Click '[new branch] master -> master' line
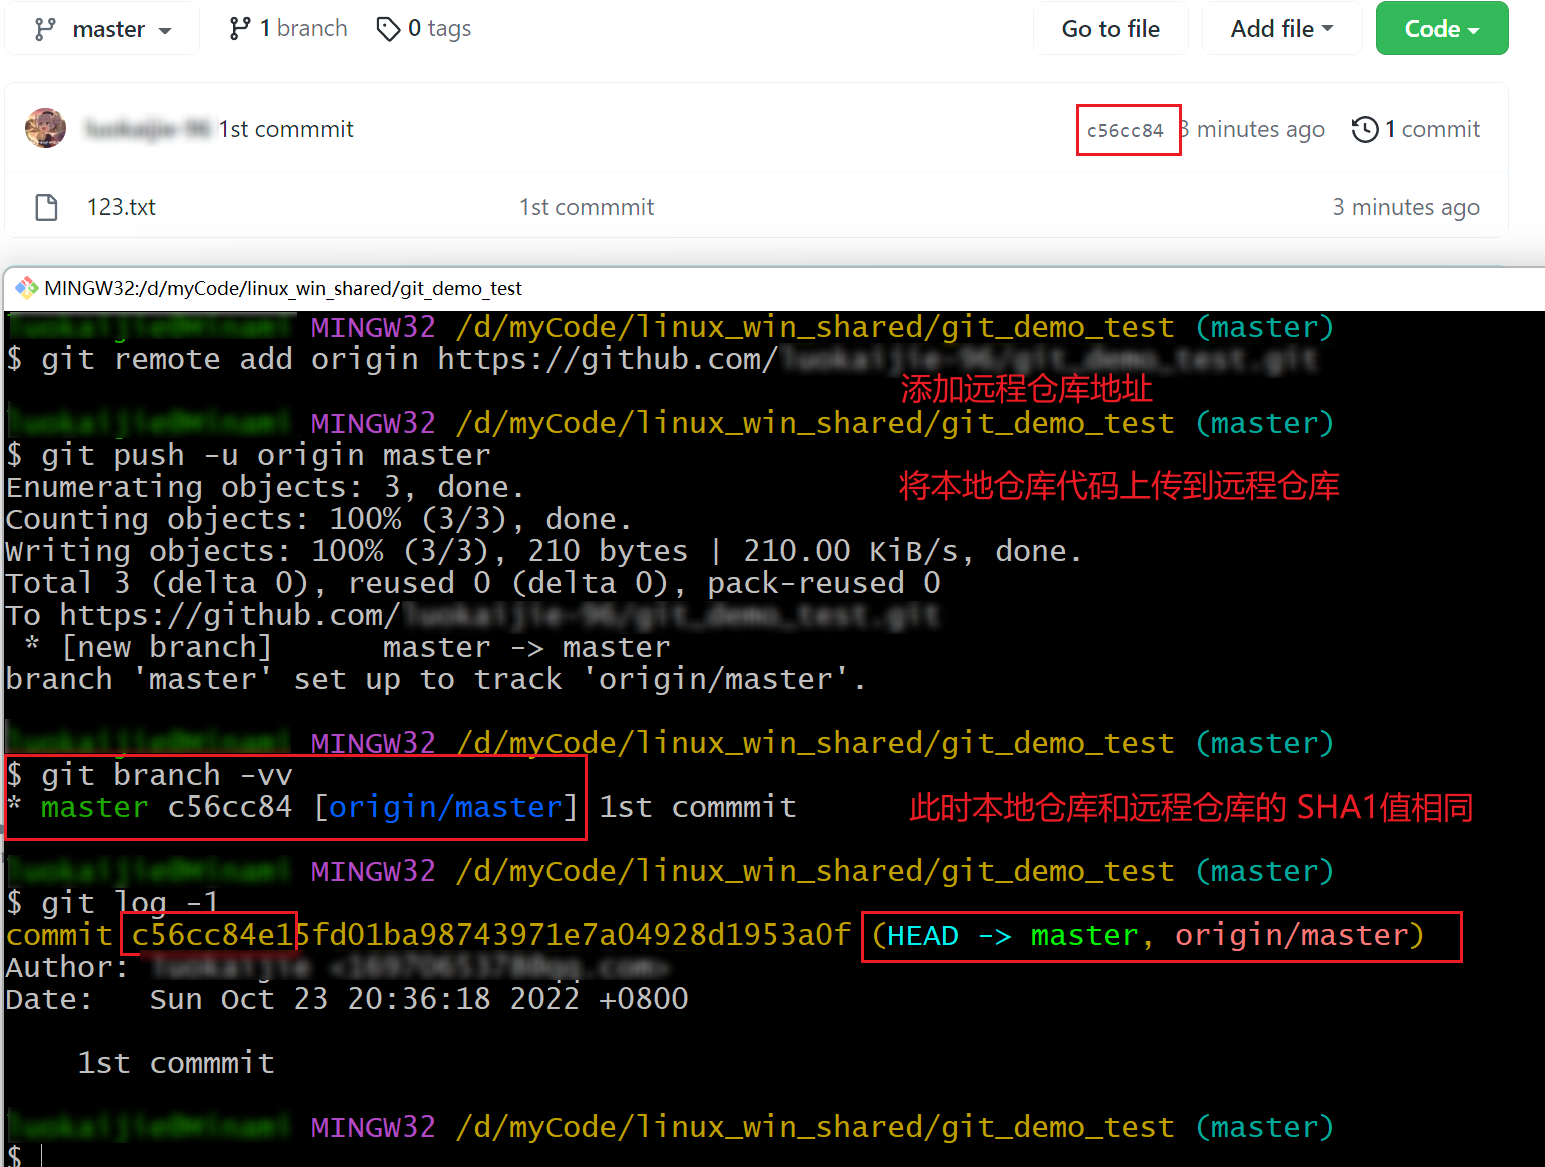Screen dimensions: 1545x1167 pos(346,647)
